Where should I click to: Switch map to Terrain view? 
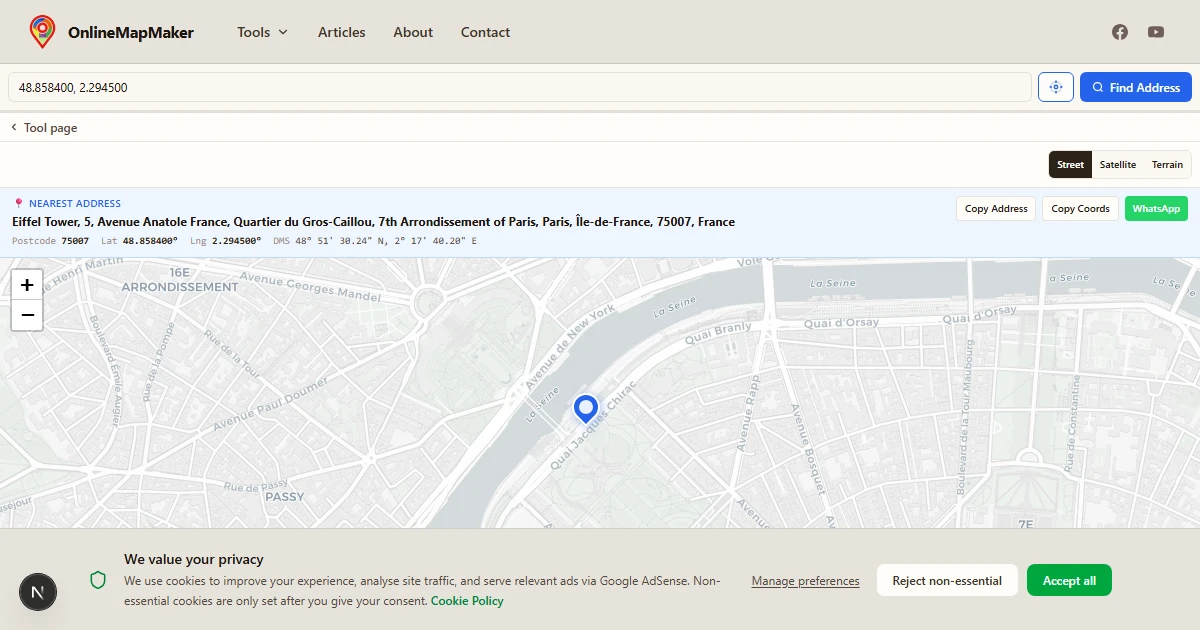coord(1167,165)
